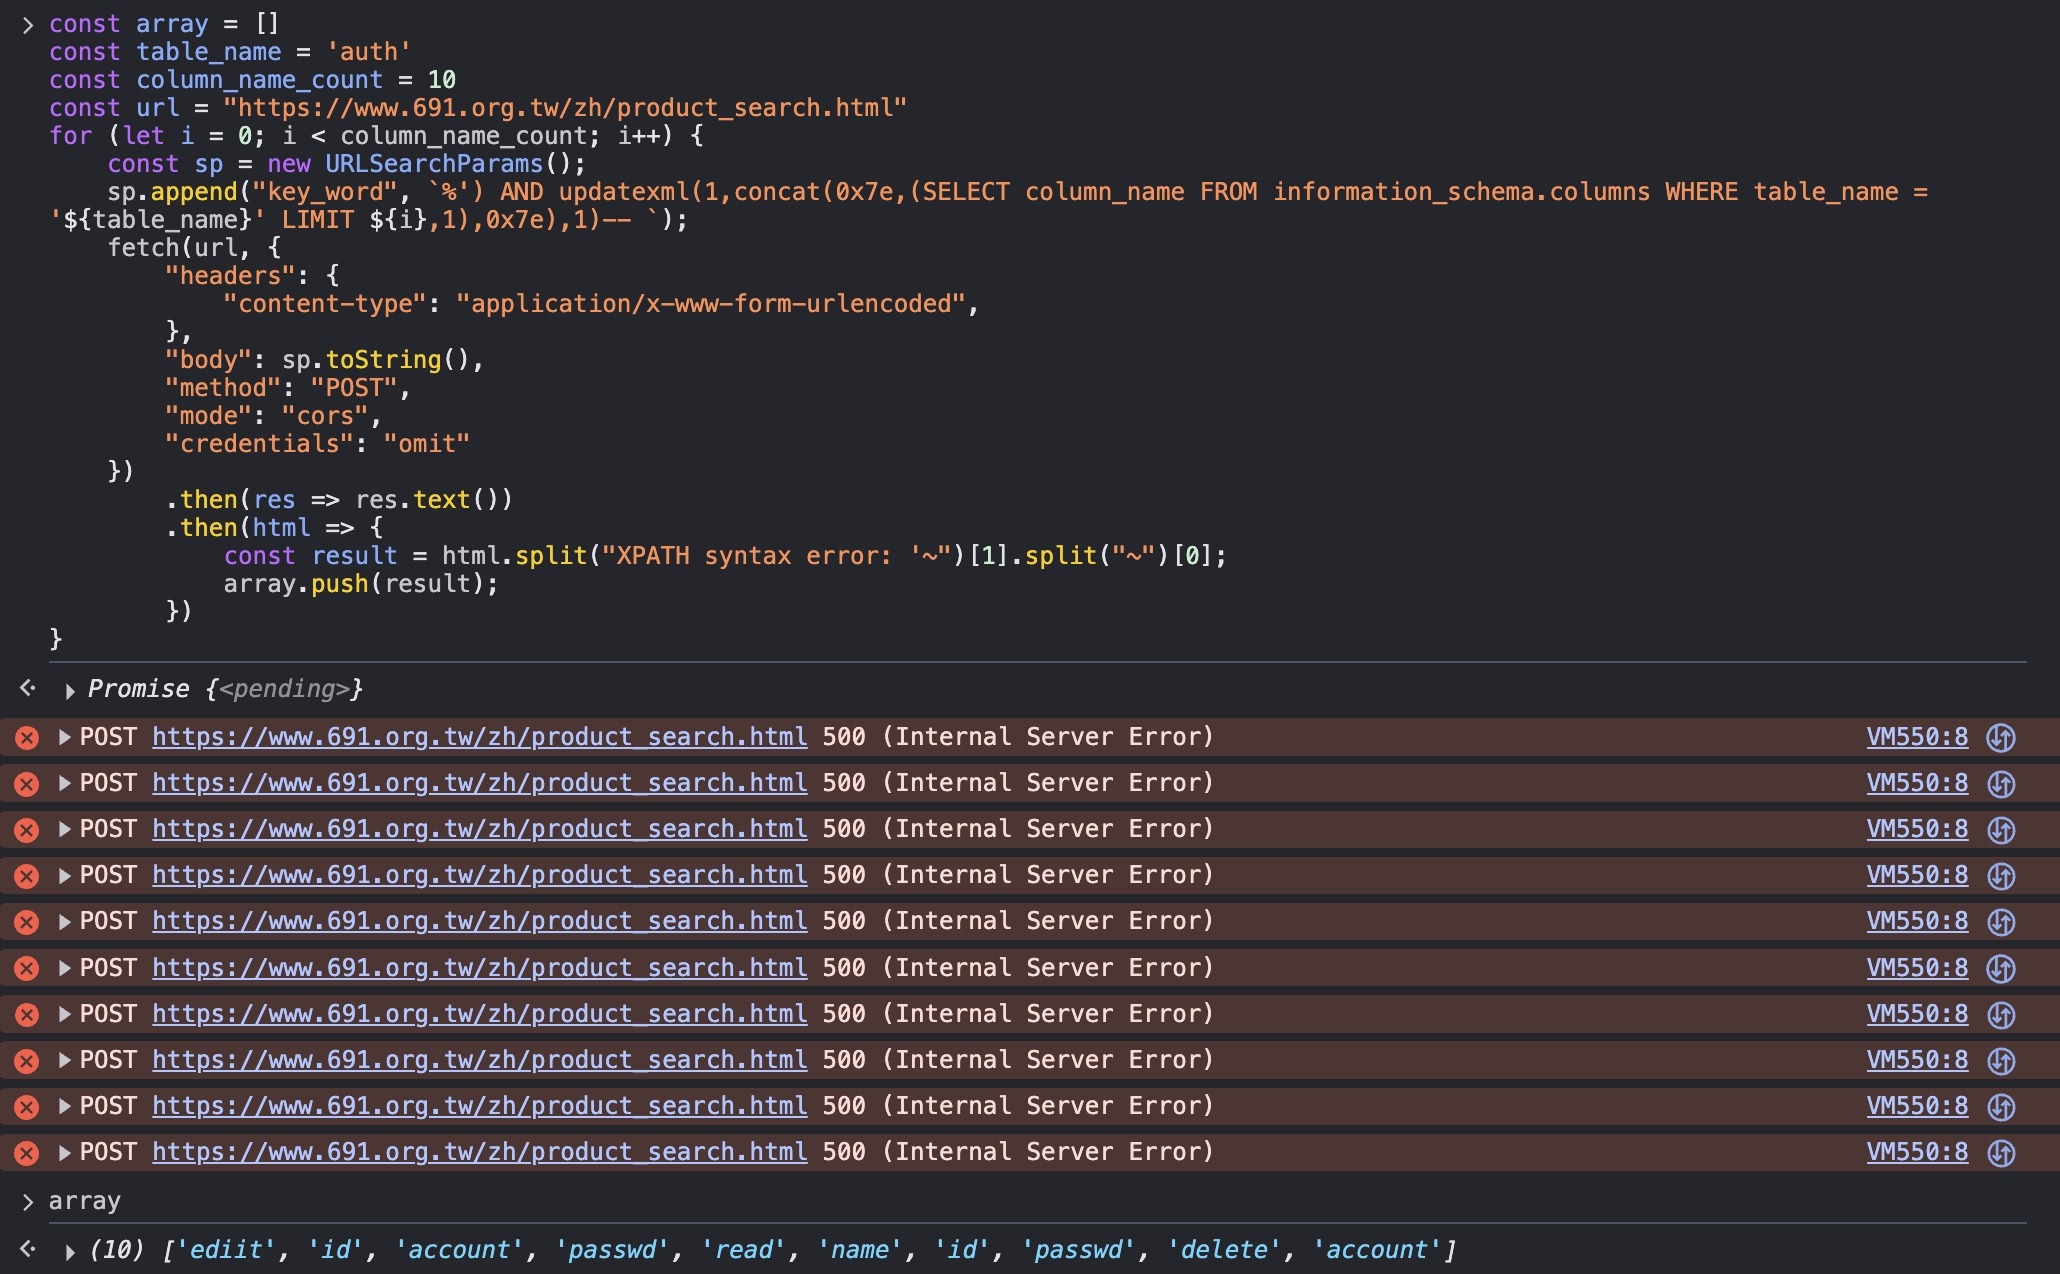
Task: Open the VM550:8 source link on the fourth error row
Action: (x=1917, y=875)
